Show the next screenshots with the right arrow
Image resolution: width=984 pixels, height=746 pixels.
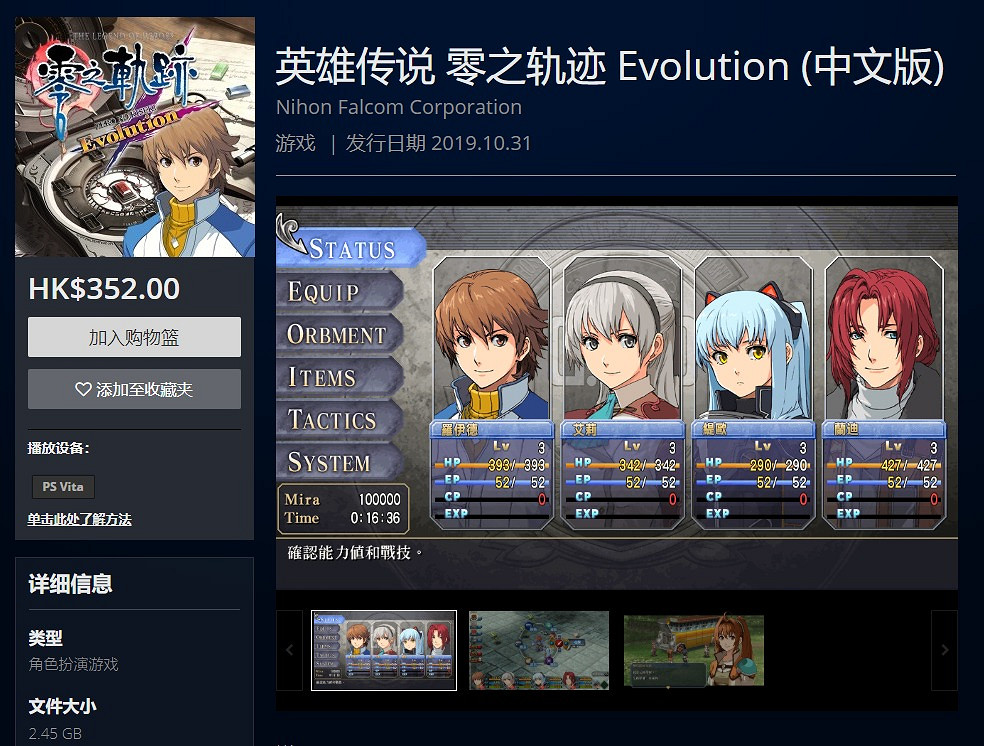(x=944, y=650)
